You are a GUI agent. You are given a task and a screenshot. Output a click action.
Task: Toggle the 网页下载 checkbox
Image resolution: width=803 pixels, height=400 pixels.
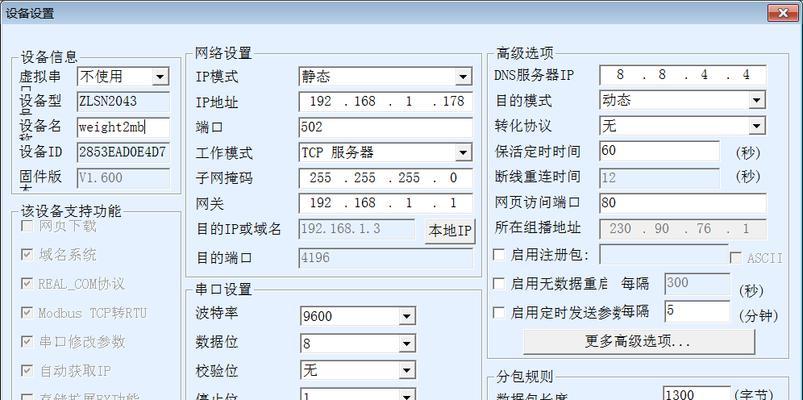[x=27, y=226]
